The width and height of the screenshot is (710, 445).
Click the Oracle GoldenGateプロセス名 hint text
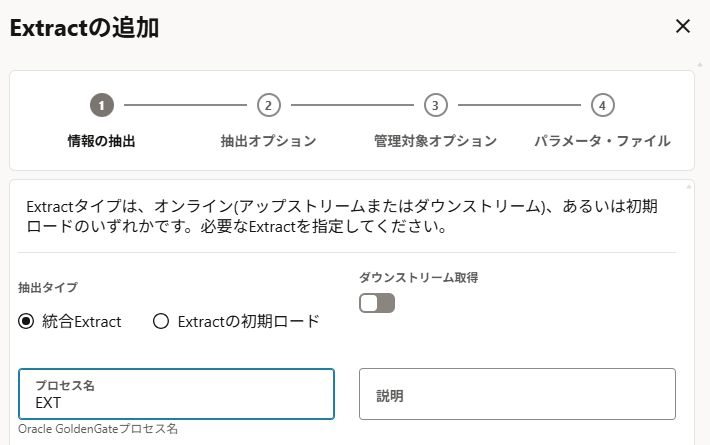pos(98,429)
